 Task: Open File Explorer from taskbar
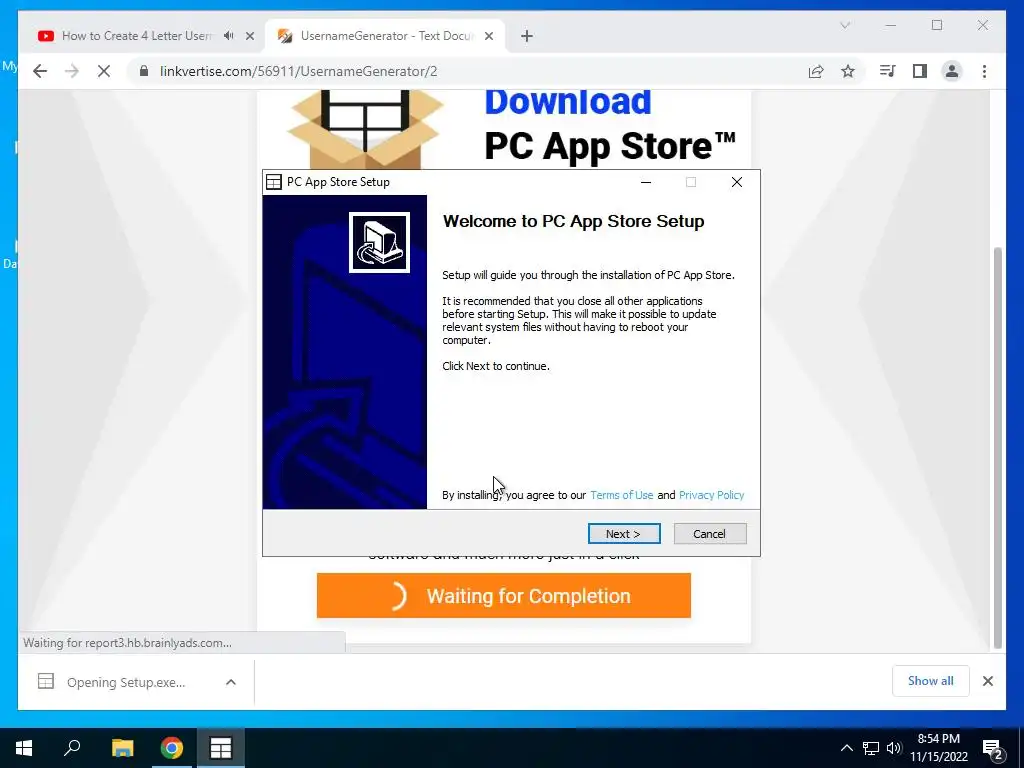122,748
